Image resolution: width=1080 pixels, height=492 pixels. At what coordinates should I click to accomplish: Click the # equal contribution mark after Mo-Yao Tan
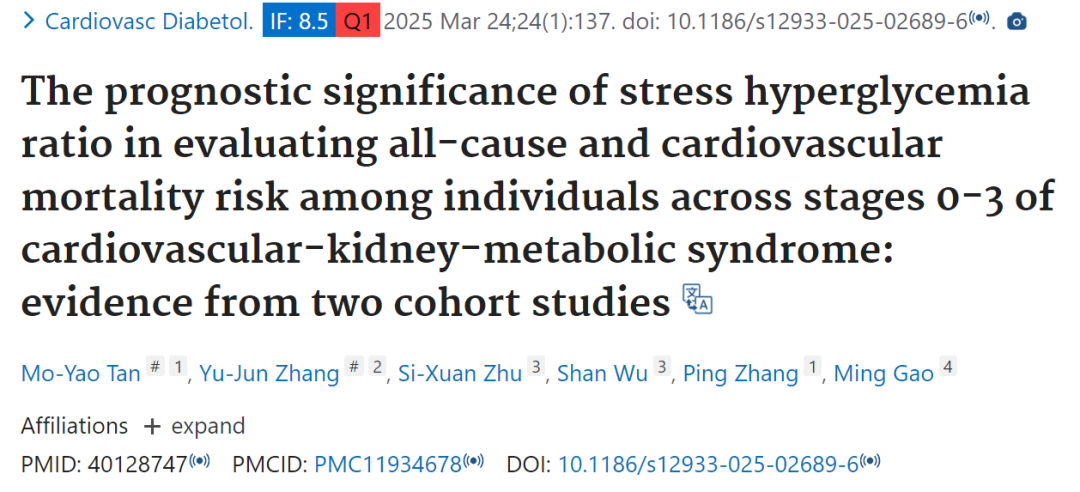tap(156, 367)
